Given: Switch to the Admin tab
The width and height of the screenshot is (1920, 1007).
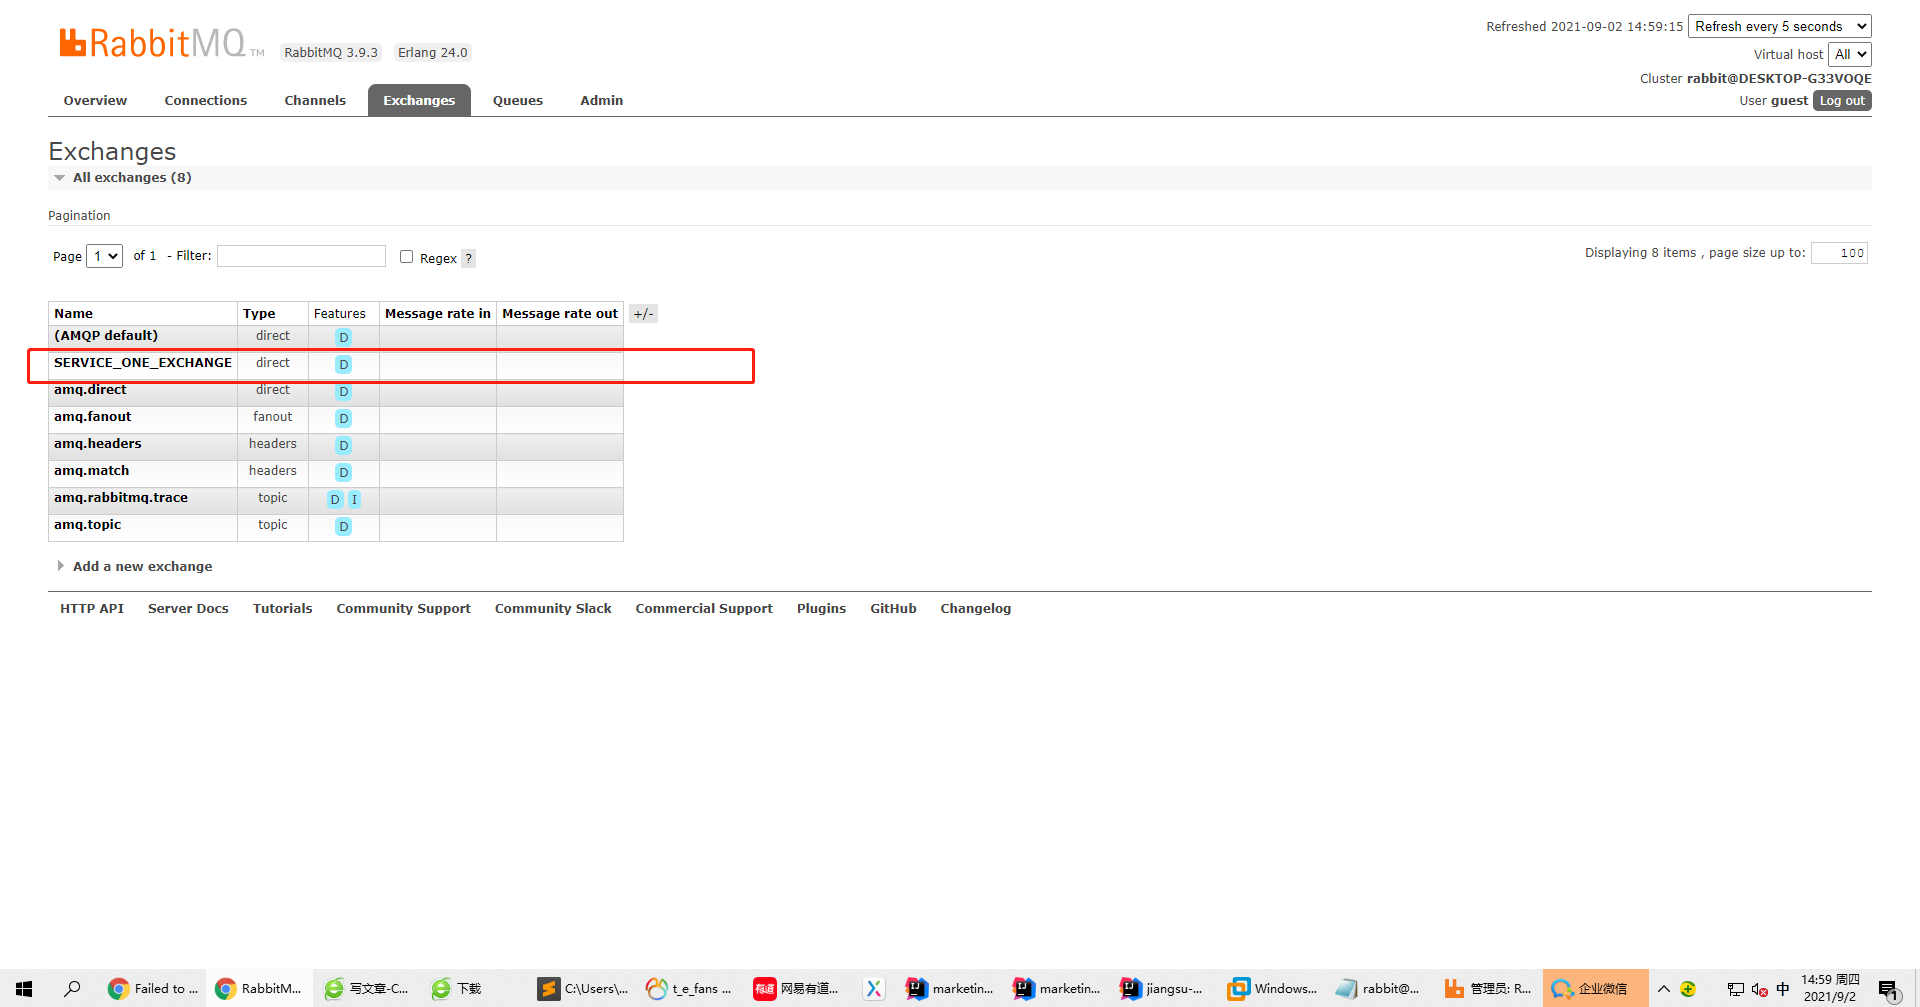Looking at the screenshot, I should 601,100.
